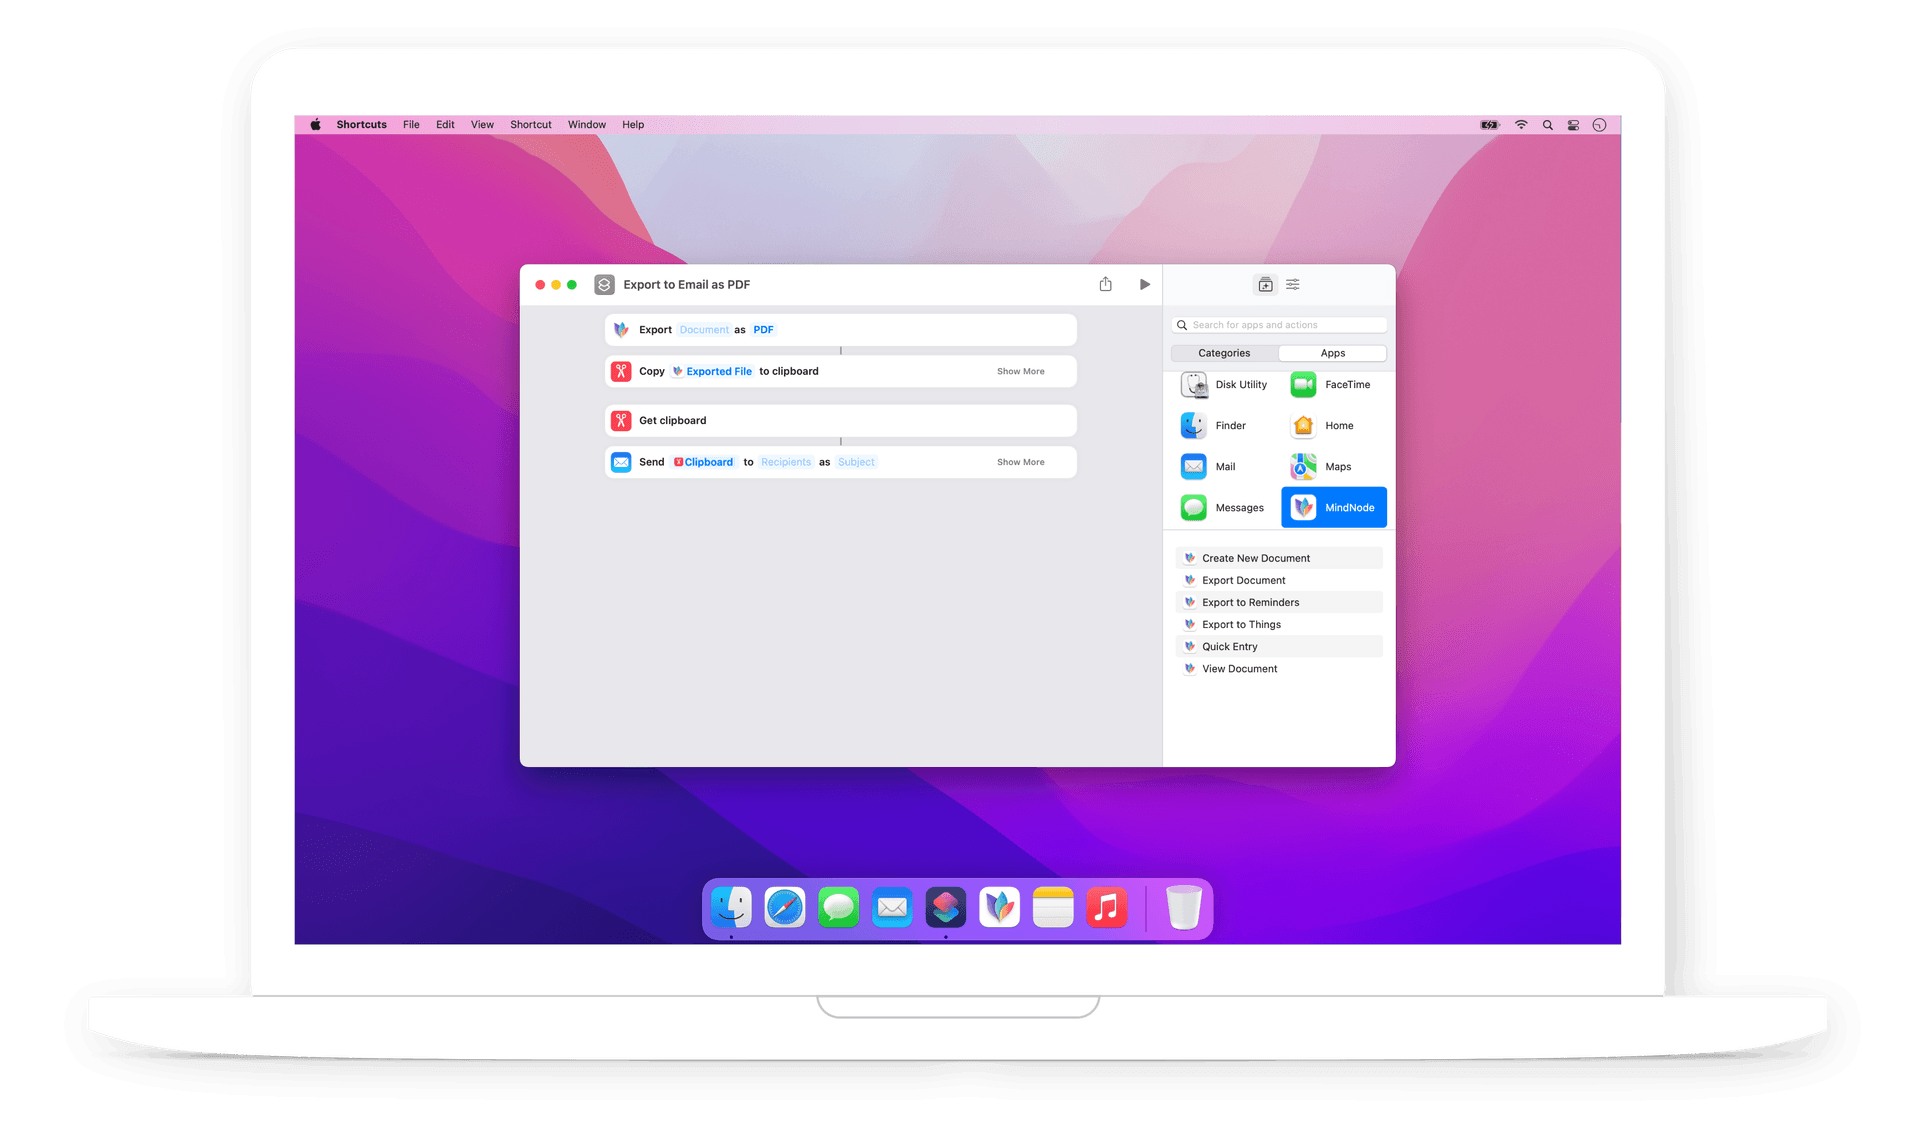Select the Apps tab
The width and height of the screenshot is (1920, 1128).
coord(1332,353)
